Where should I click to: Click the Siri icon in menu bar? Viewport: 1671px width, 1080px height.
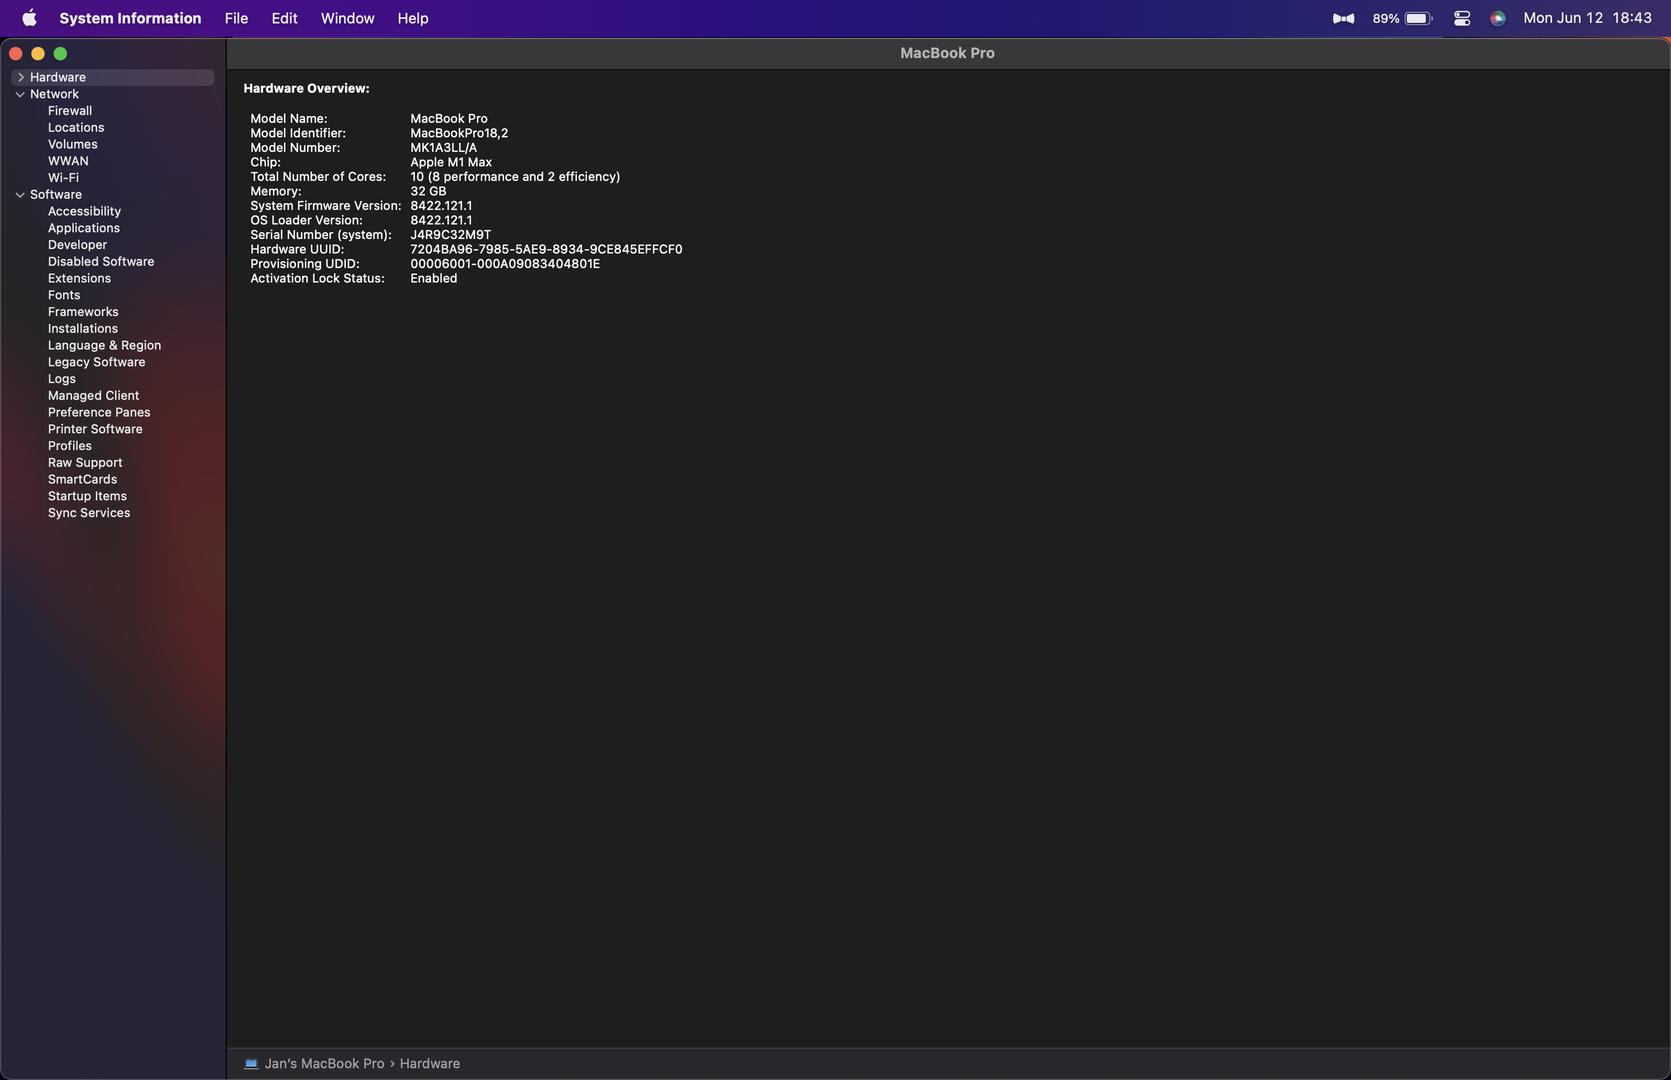pos(1497,18)
